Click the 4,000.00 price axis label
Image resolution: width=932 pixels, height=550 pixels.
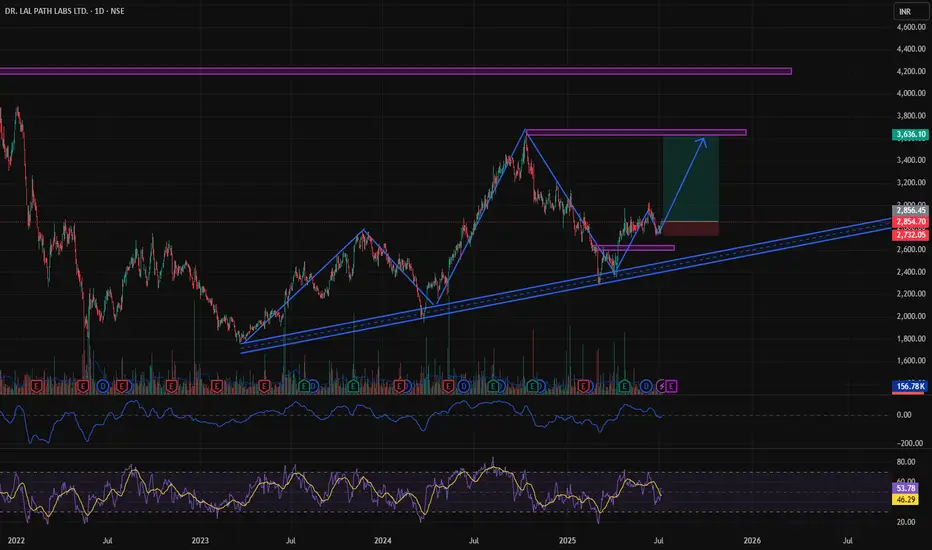(911, 93)
